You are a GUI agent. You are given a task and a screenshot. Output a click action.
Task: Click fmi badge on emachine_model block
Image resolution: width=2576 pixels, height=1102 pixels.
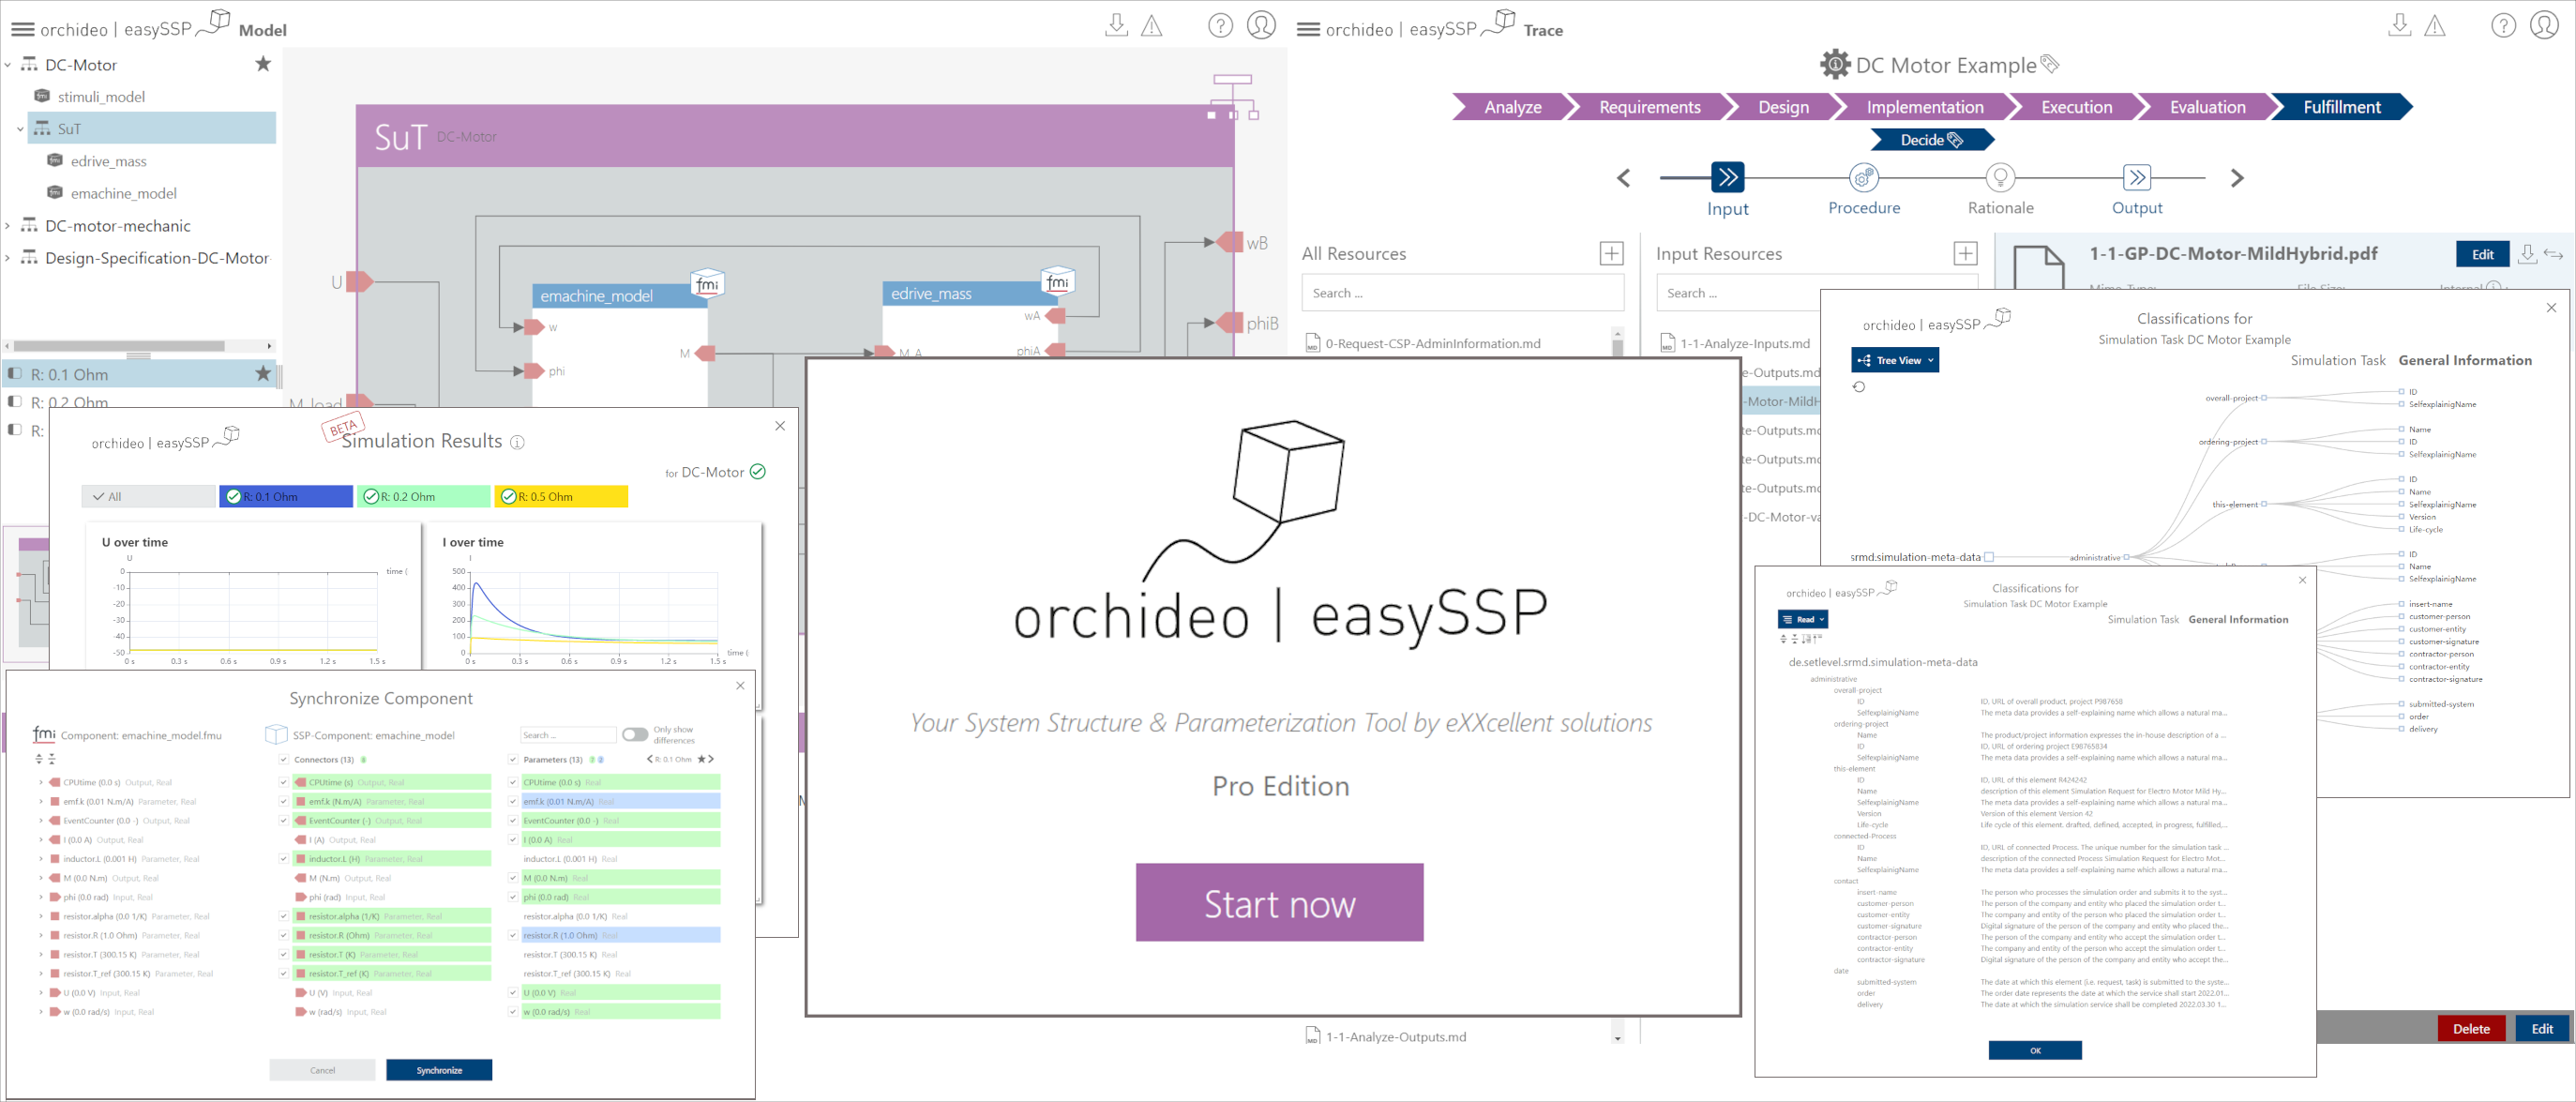click(707, 284)
